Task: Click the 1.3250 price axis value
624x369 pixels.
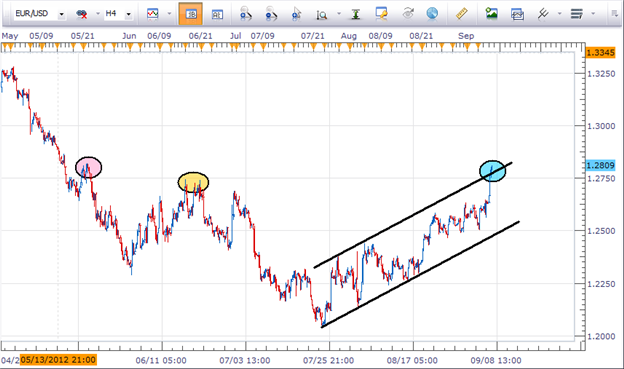Action: (x=601, y=74)
